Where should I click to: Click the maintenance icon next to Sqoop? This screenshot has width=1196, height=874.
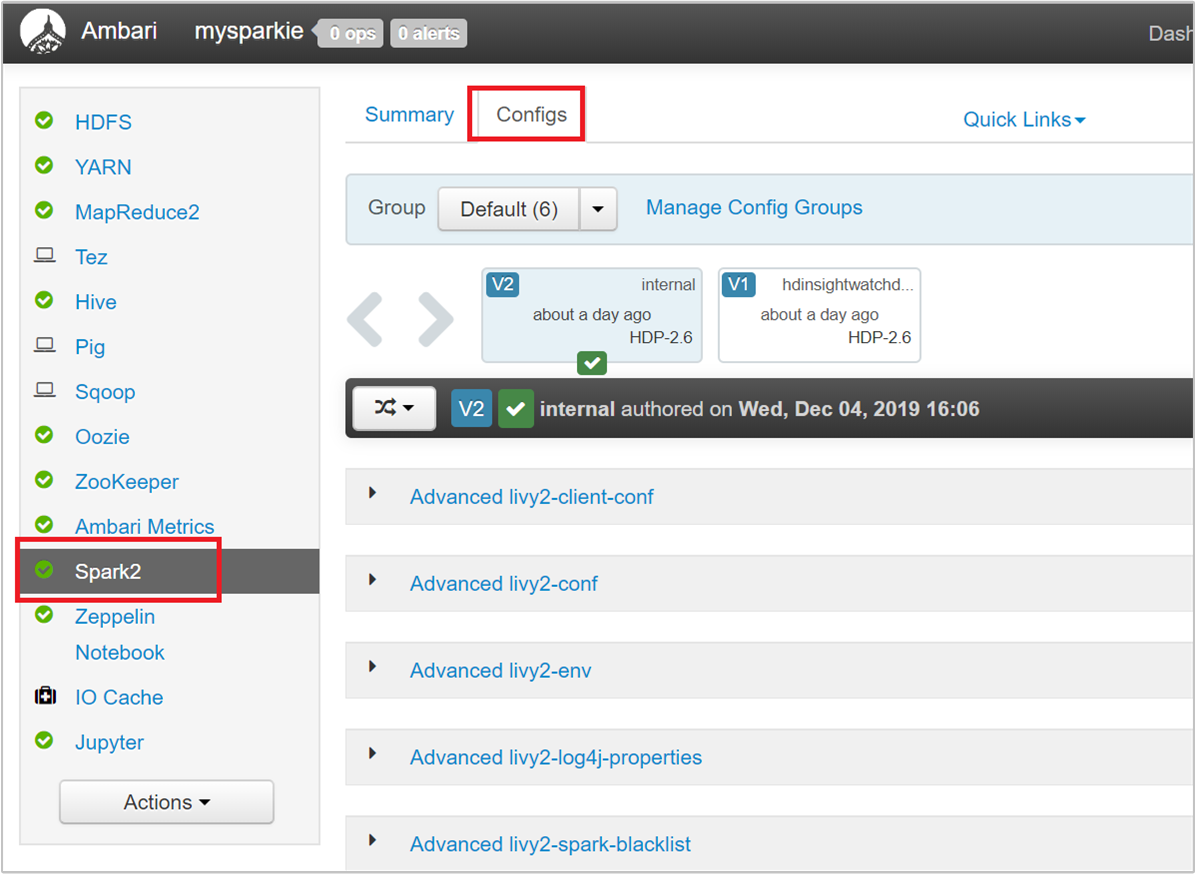[x=45, y=391]
